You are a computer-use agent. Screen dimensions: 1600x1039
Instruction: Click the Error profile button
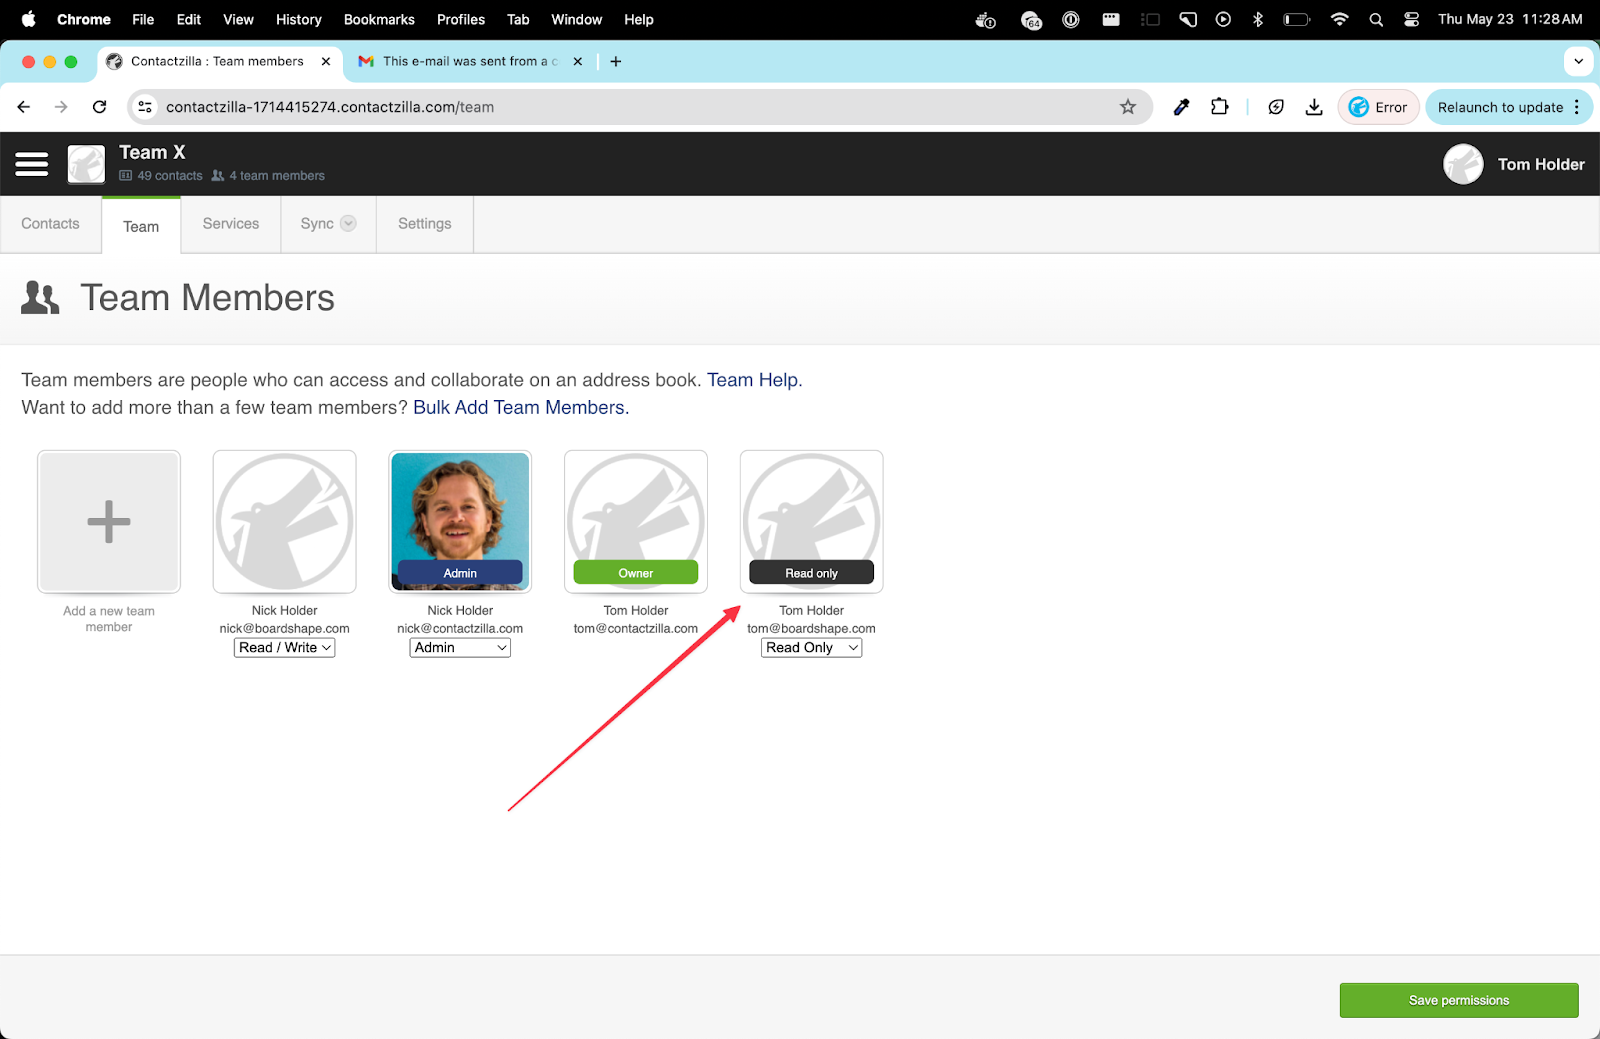[x=1378, y=107]
